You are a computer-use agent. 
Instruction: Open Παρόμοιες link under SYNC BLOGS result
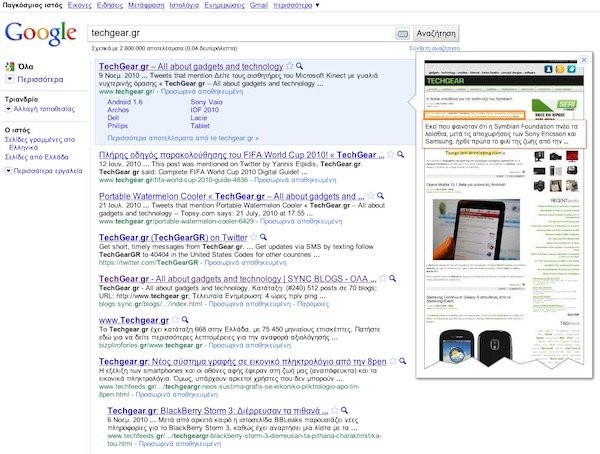click(313, 304)
